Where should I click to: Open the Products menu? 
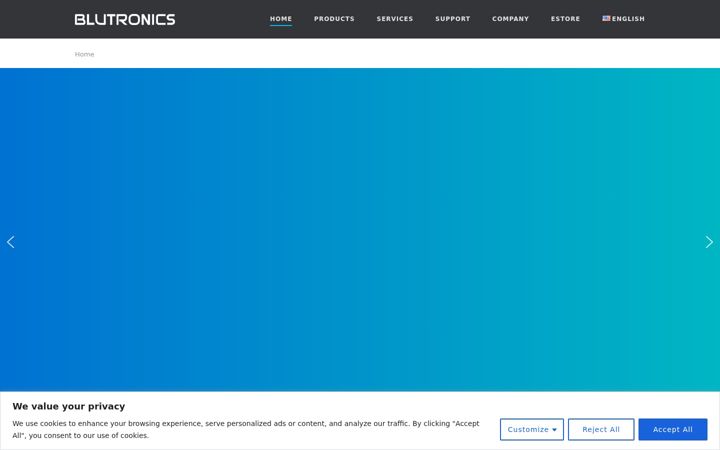coord(334,19)
